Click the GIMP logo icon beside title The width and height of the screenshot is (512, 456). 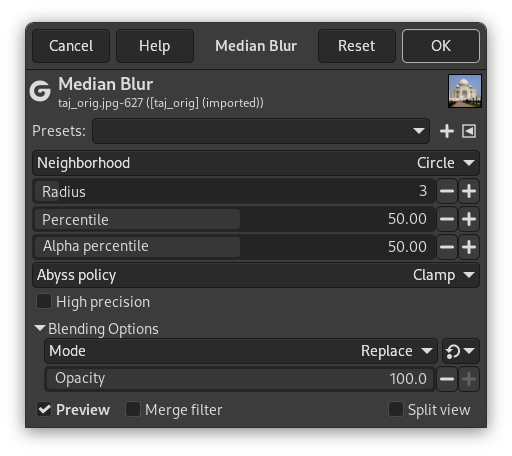coord(40,91)
